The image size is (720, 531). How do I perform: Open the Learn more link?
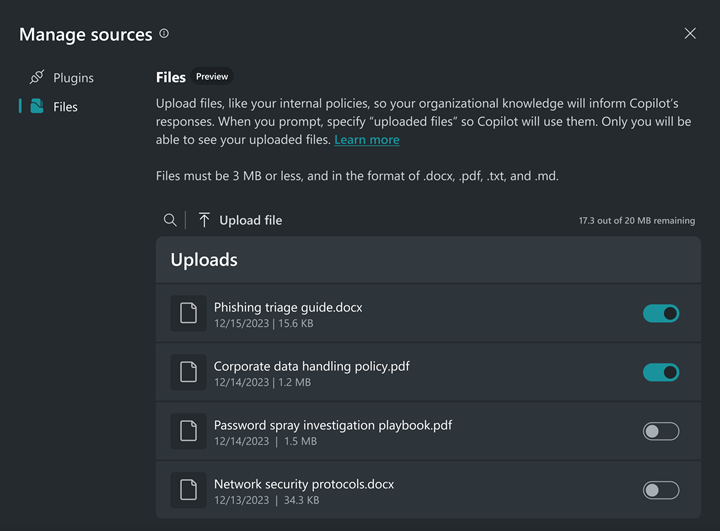pos(366,140)
